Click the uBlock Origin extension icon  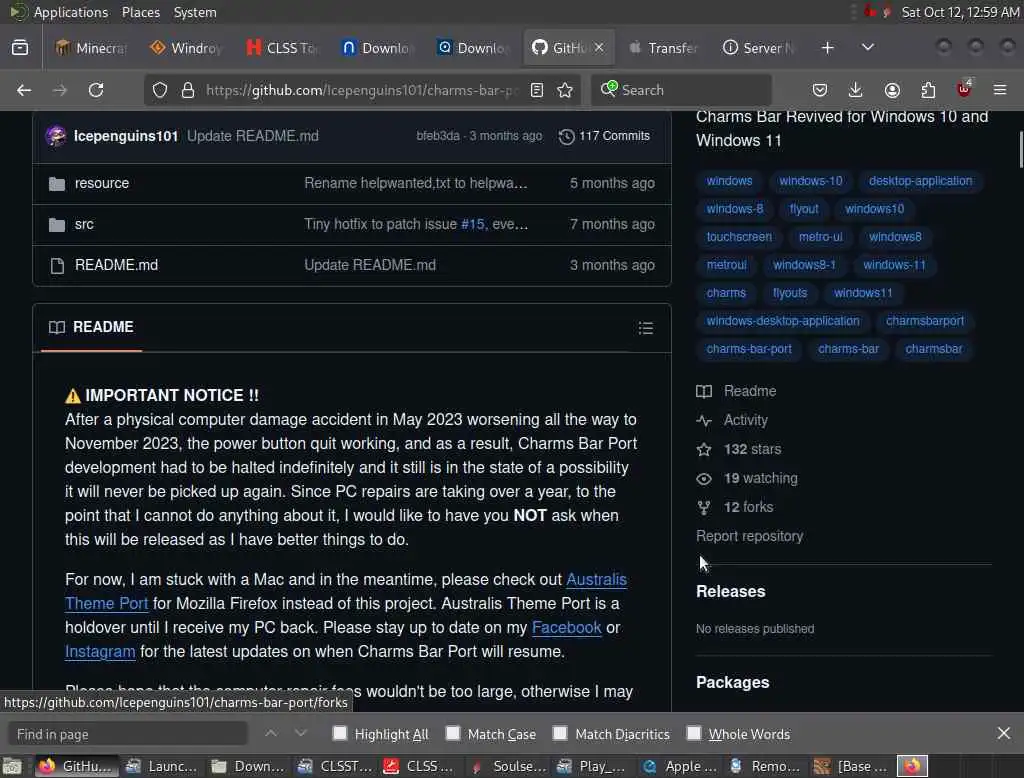click(x=964, y=89)
